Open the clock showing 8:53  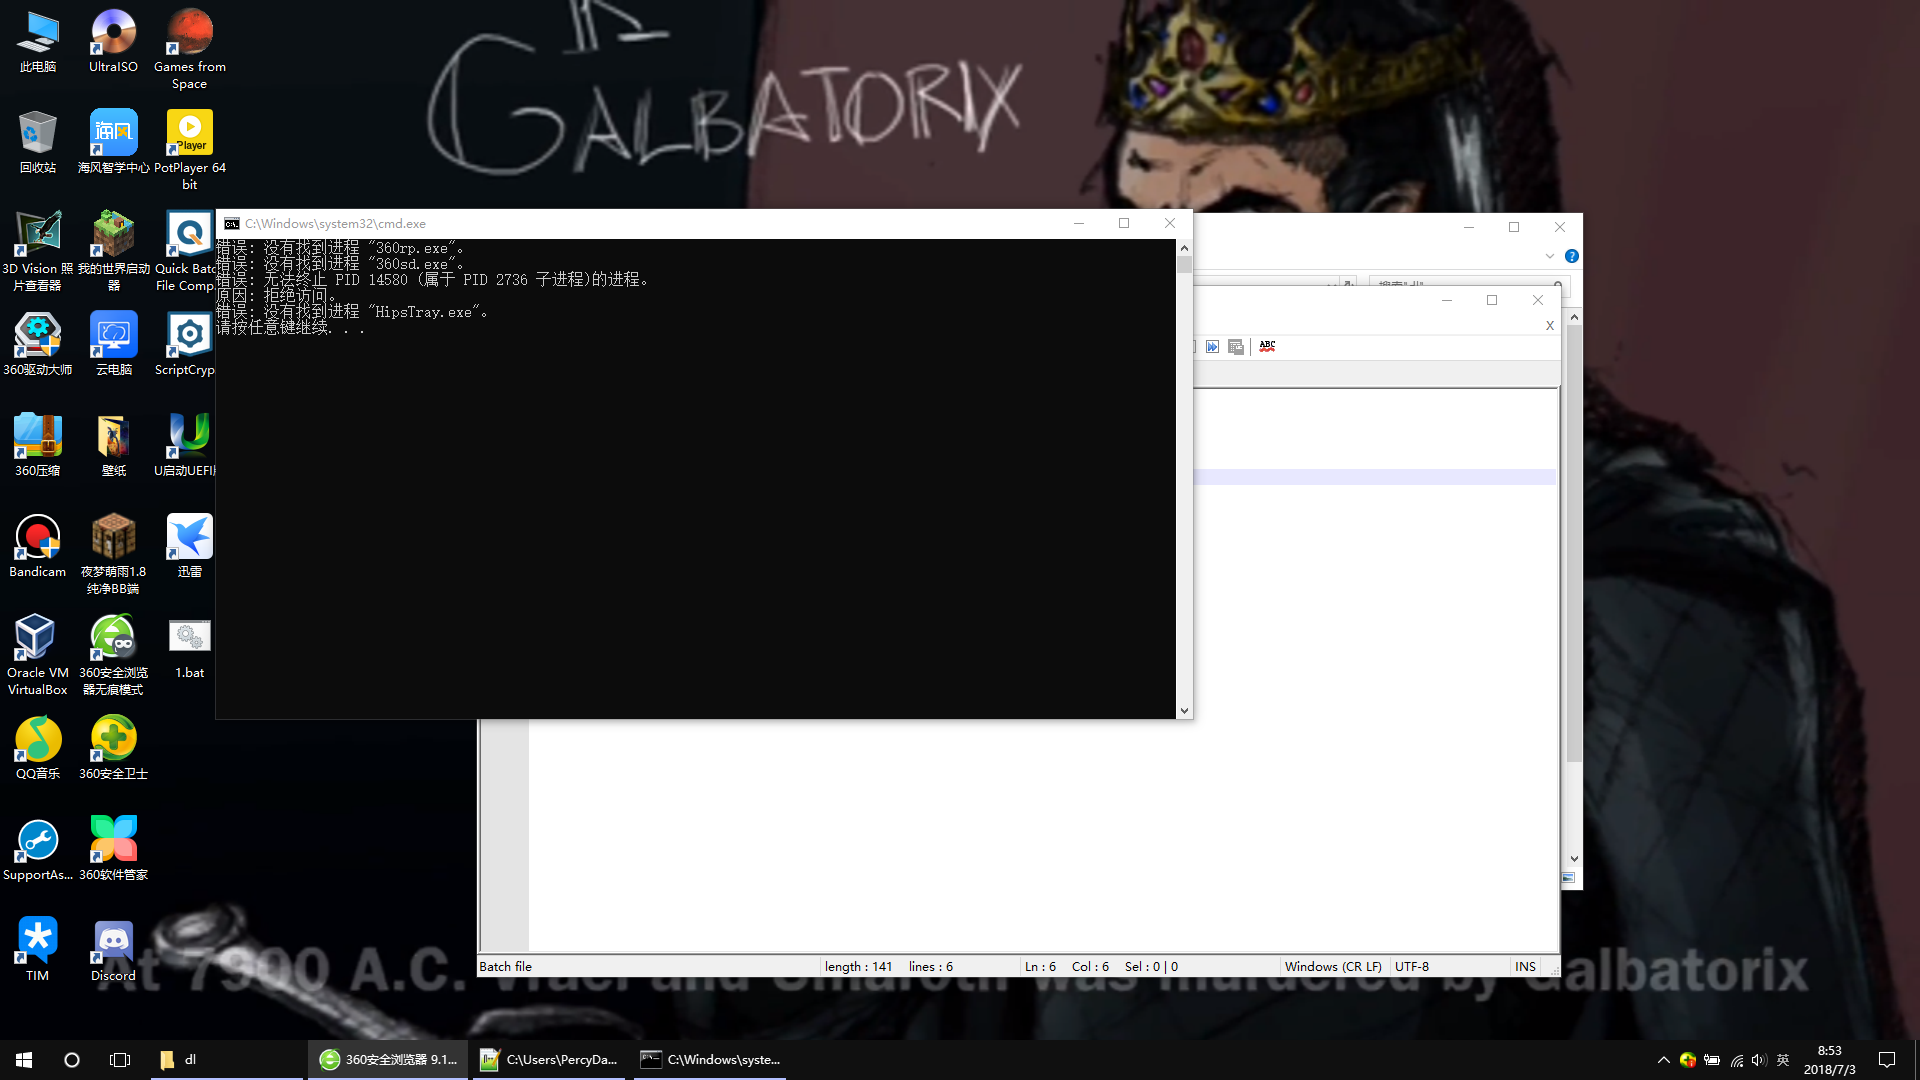(x=1829, y=1060)
